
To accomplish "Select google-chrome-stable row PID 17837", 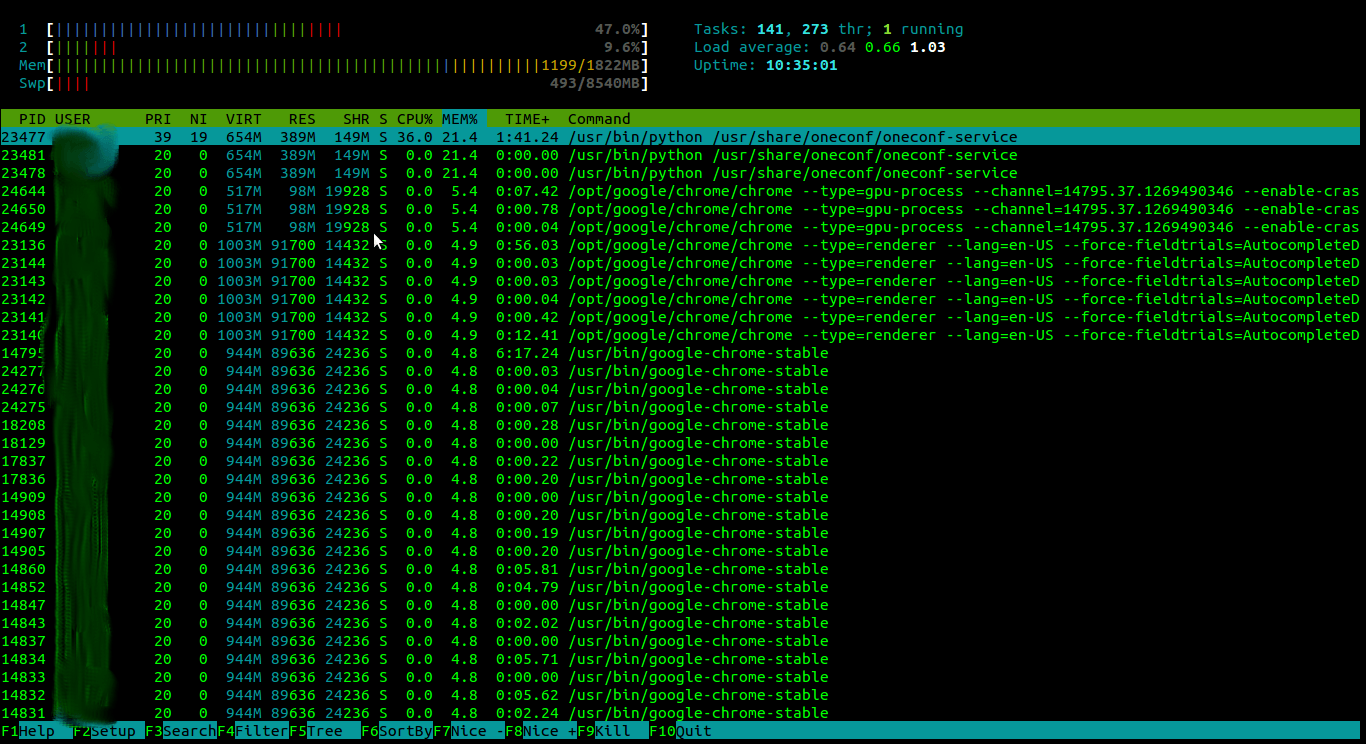I will [680, 461].
